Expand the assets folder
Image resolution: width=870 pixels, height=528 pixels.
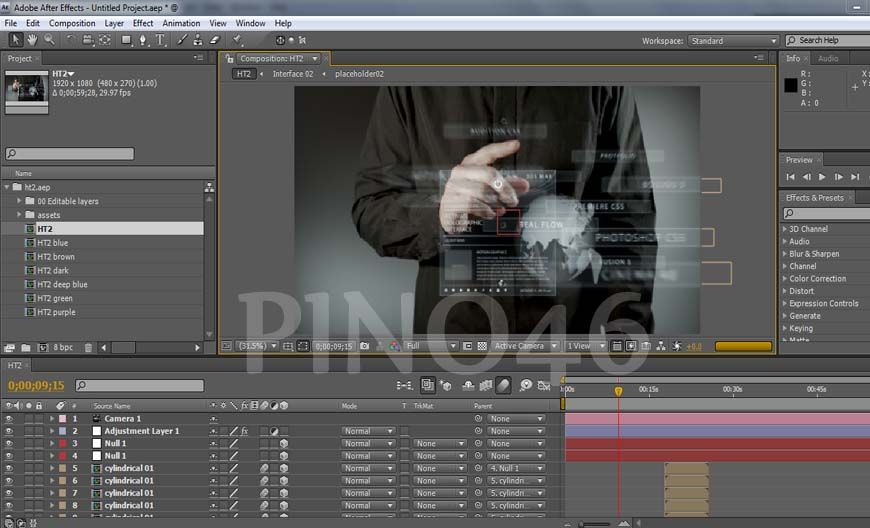[19, 215]
